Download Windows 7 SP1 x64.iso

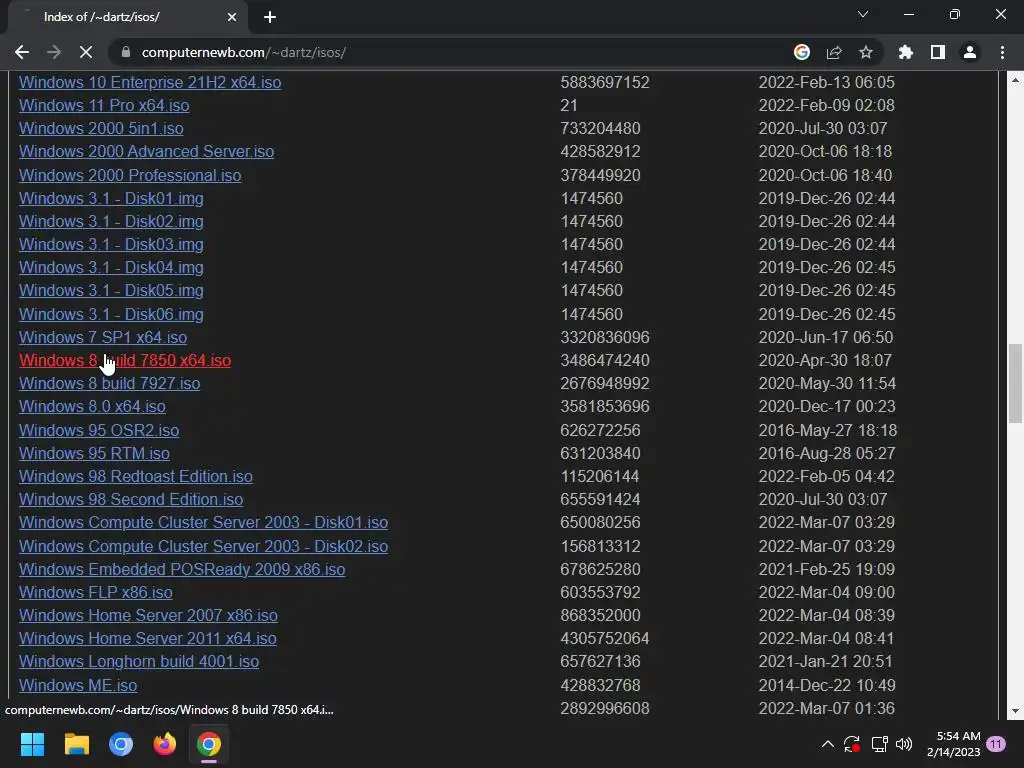[x=103, y=338]
